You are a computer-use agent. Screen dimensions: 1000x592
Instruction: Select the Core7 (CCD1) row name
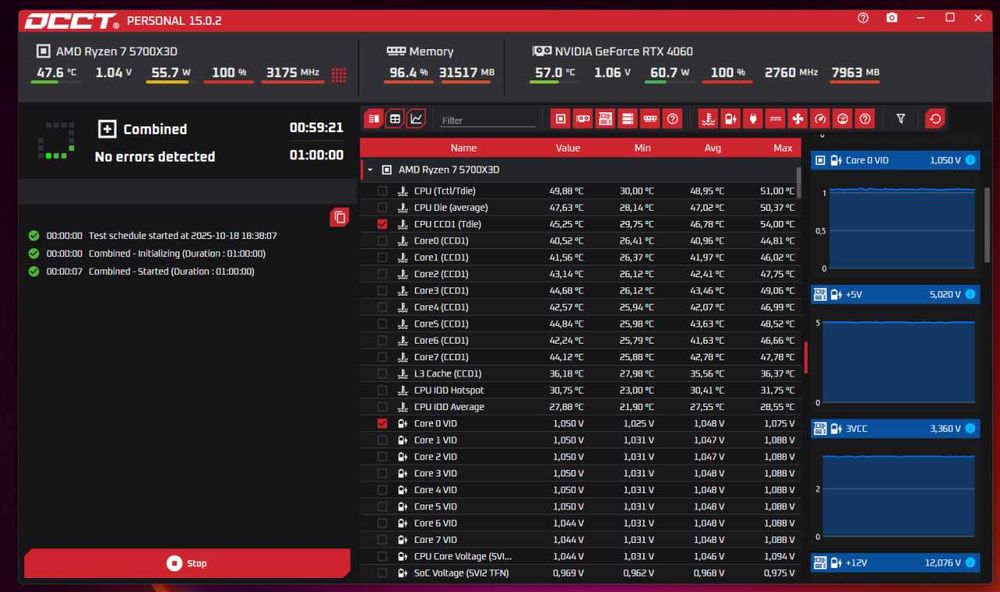[441, 357]
